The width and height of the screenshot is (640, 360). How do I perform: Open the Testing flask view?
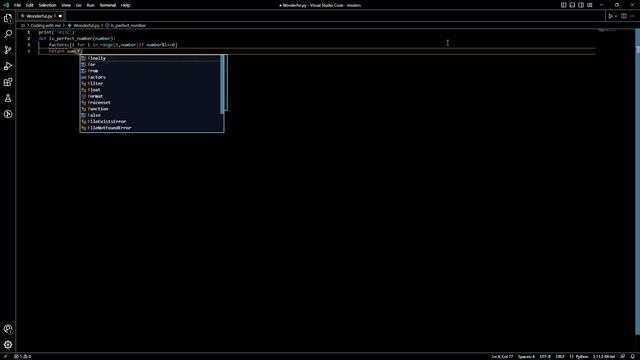[8, 98]
